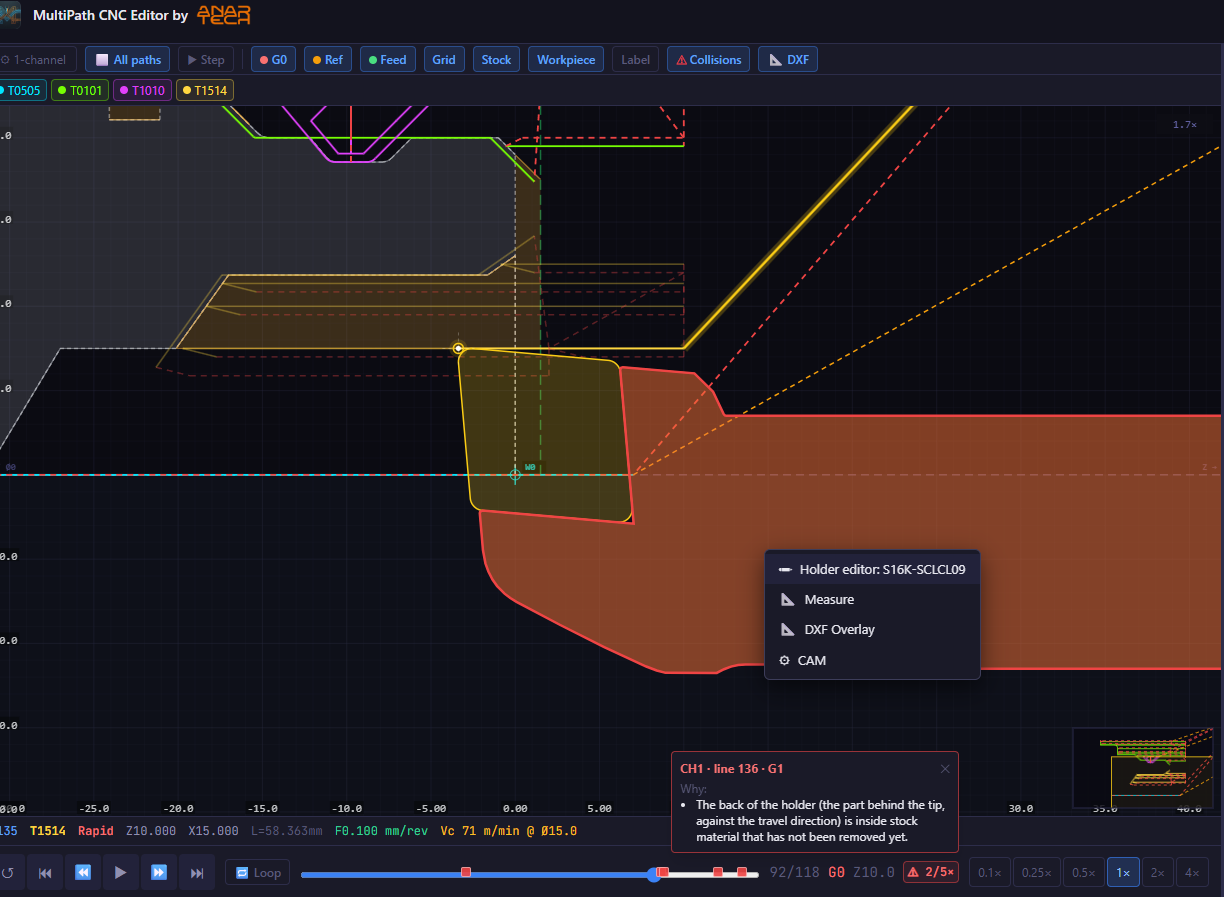
Task: Click the Vc 71 m/min cutting speed value
Action: 508,831
